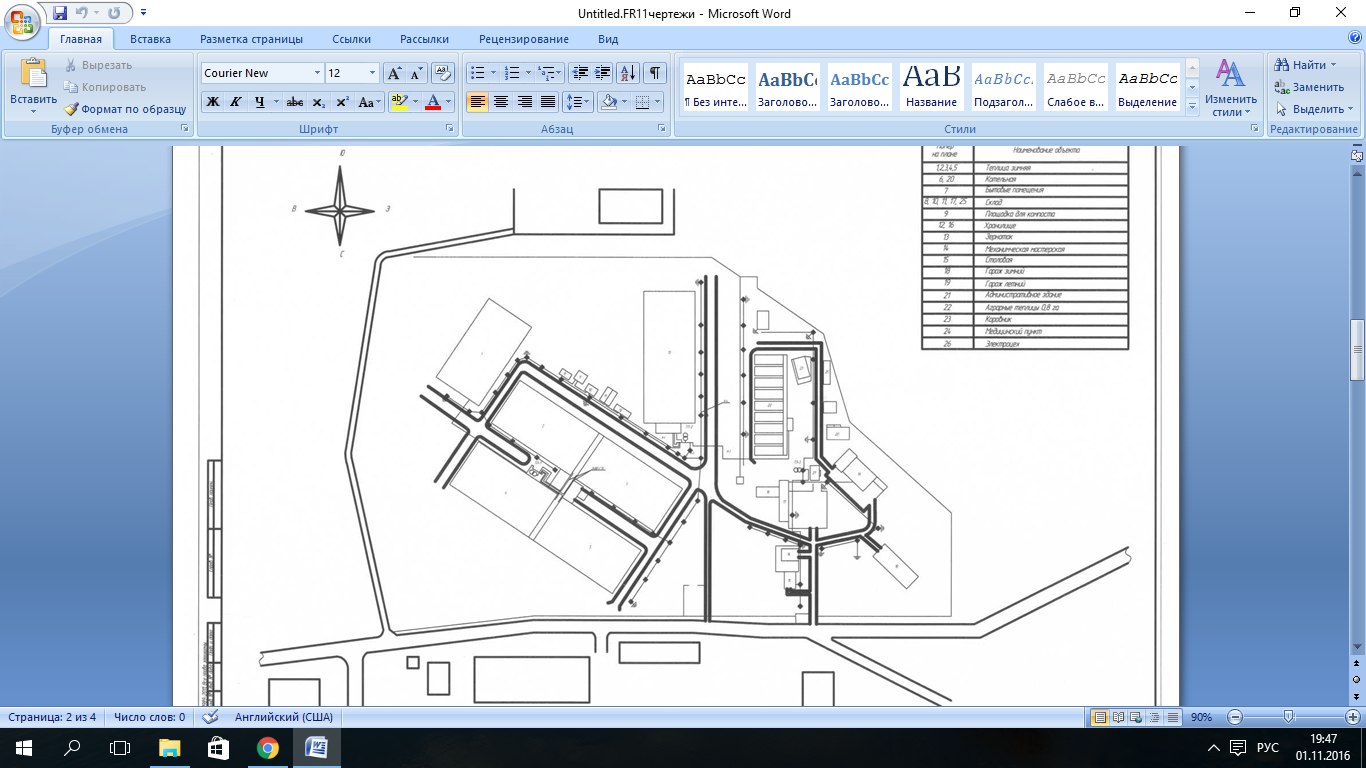
Task: Enable center text alignment
Action: [501, 102]
